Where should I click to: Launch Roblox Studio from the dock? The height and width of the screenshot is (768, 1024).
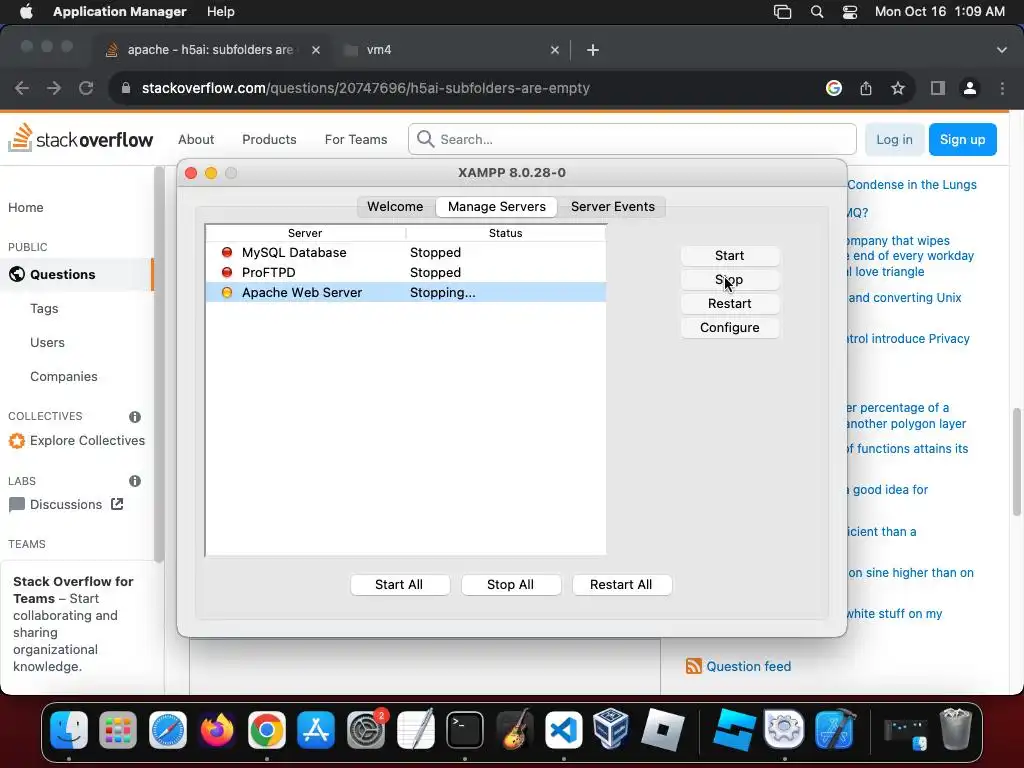(734, 729)
